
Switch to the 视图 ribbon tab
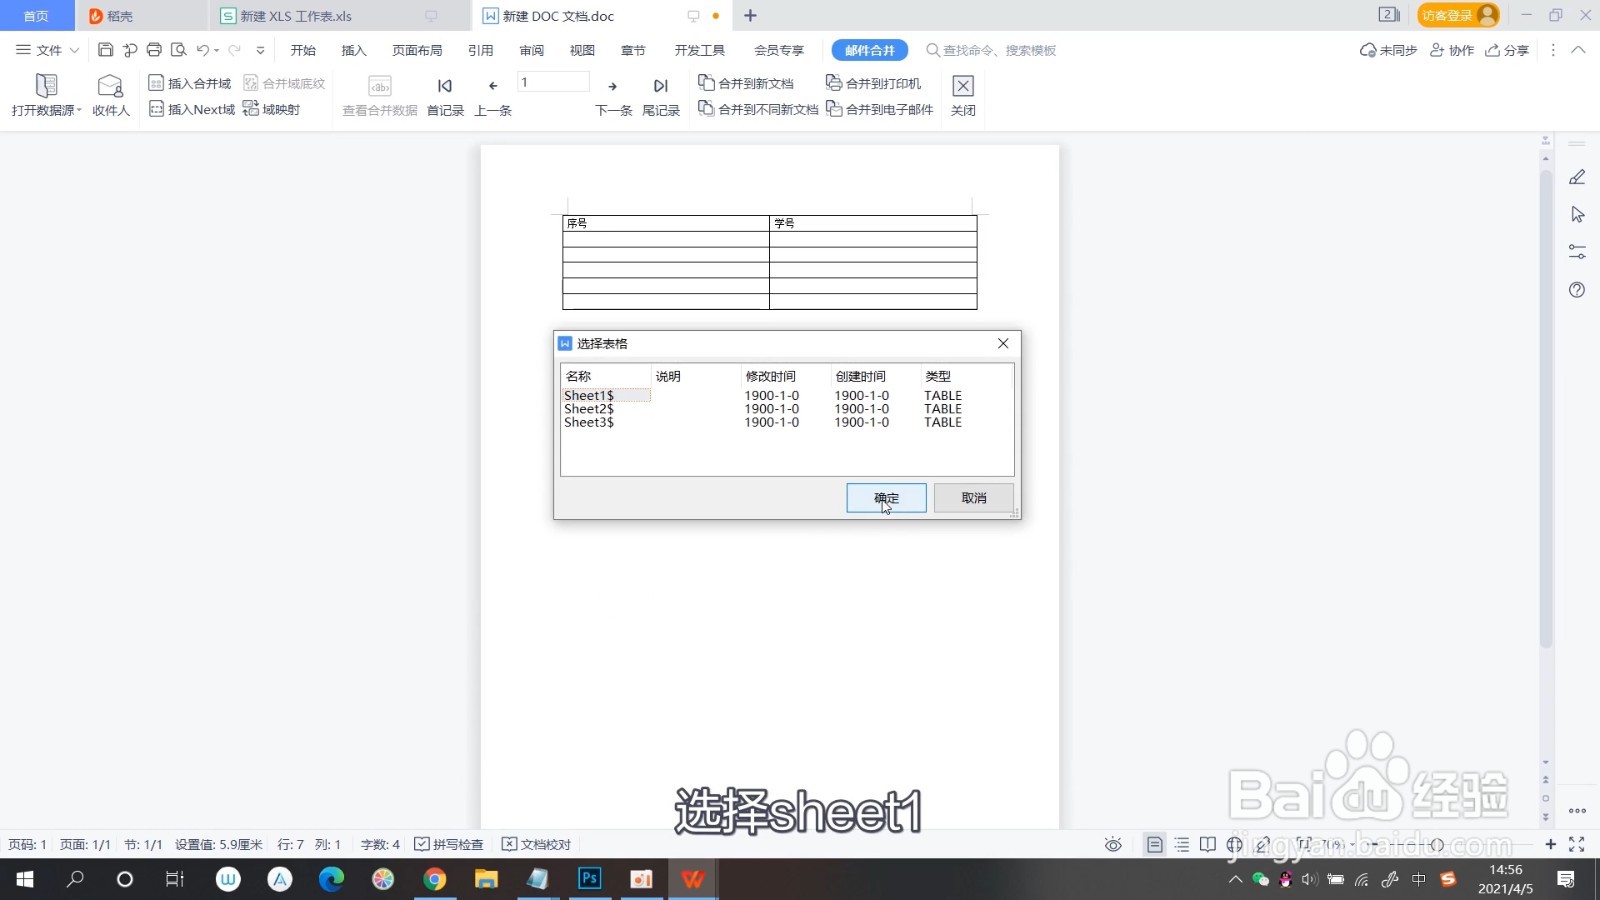click(x=582, y=50)
